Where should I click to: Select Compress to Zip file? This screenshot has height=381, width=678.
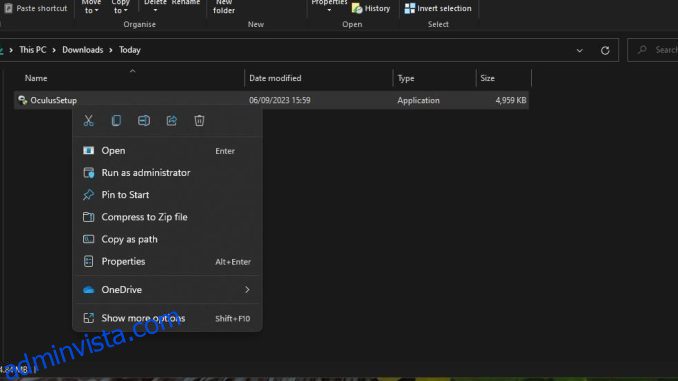[167, 217]
